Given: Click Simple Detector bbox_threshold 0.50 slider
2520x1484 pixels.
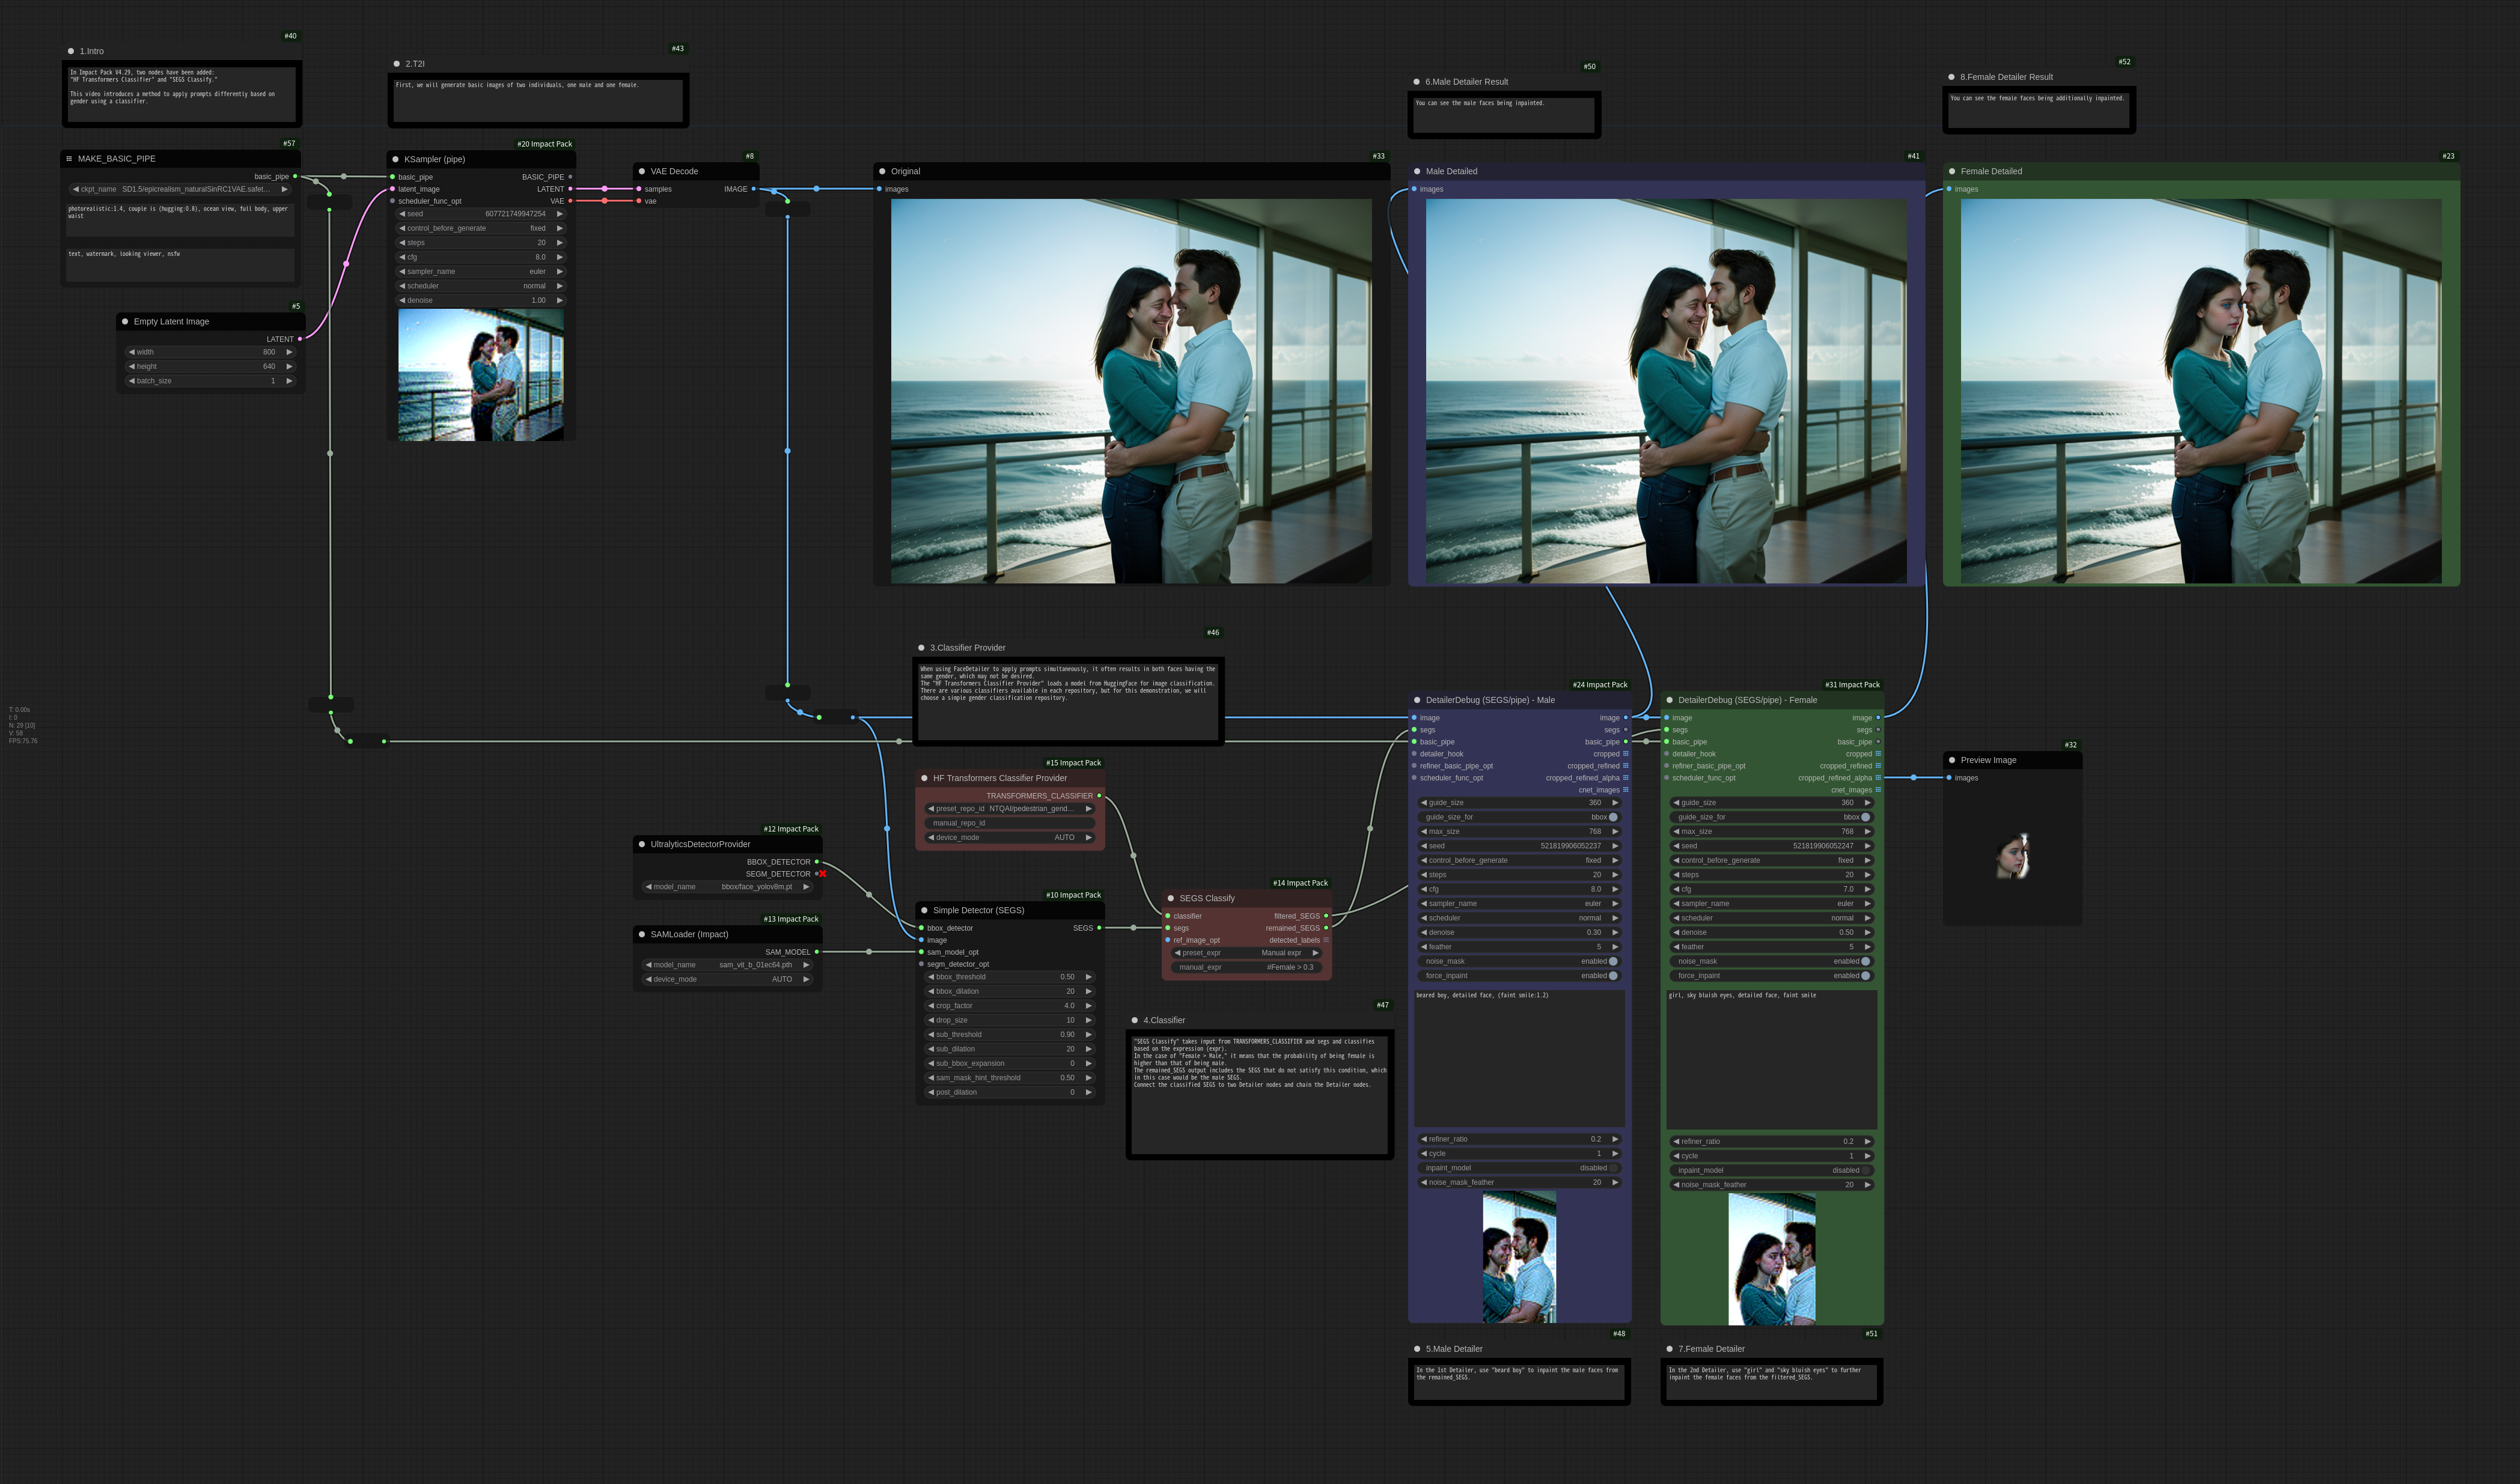Looking at the screenshot, I should pos(1010,977).
